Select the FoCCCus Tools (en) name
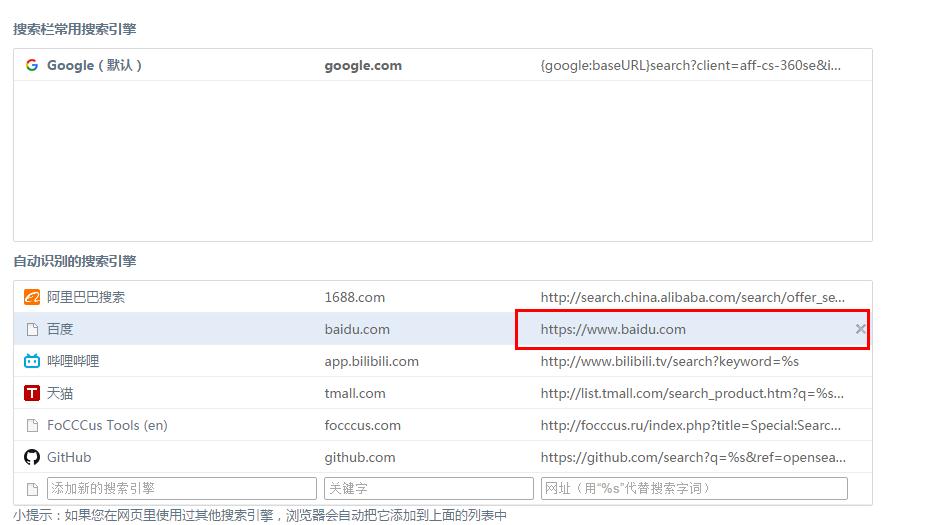This screenshot has width=943, height=525. 107,425
